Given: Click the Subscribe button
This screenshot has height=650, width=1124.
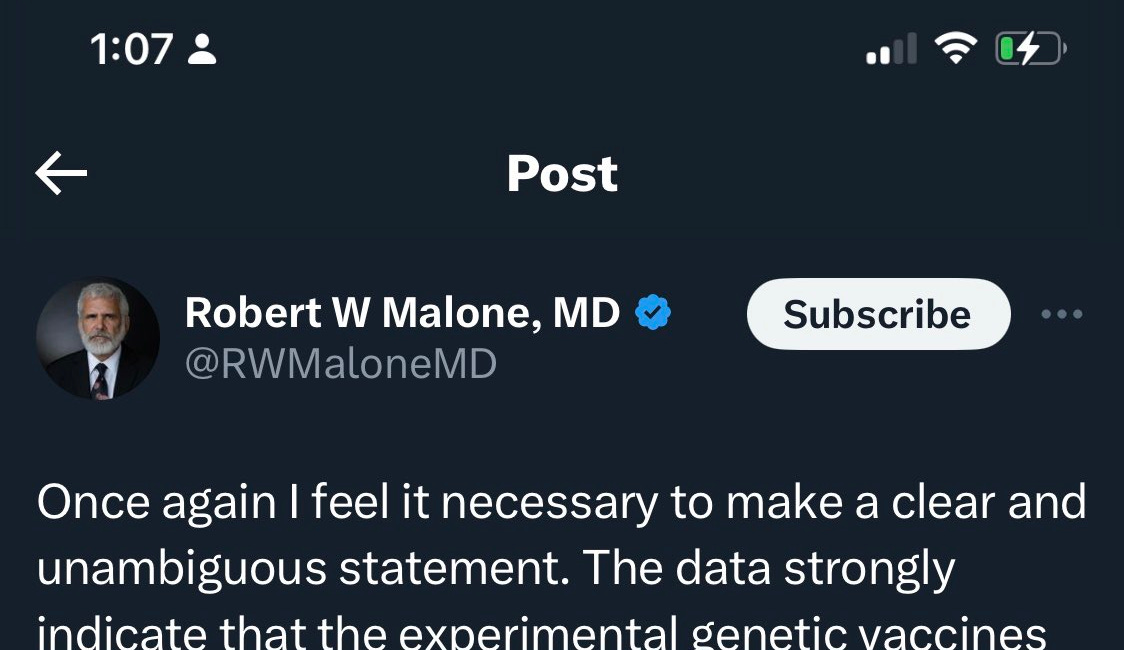Looking at the screenshot, I should (878, 313).
